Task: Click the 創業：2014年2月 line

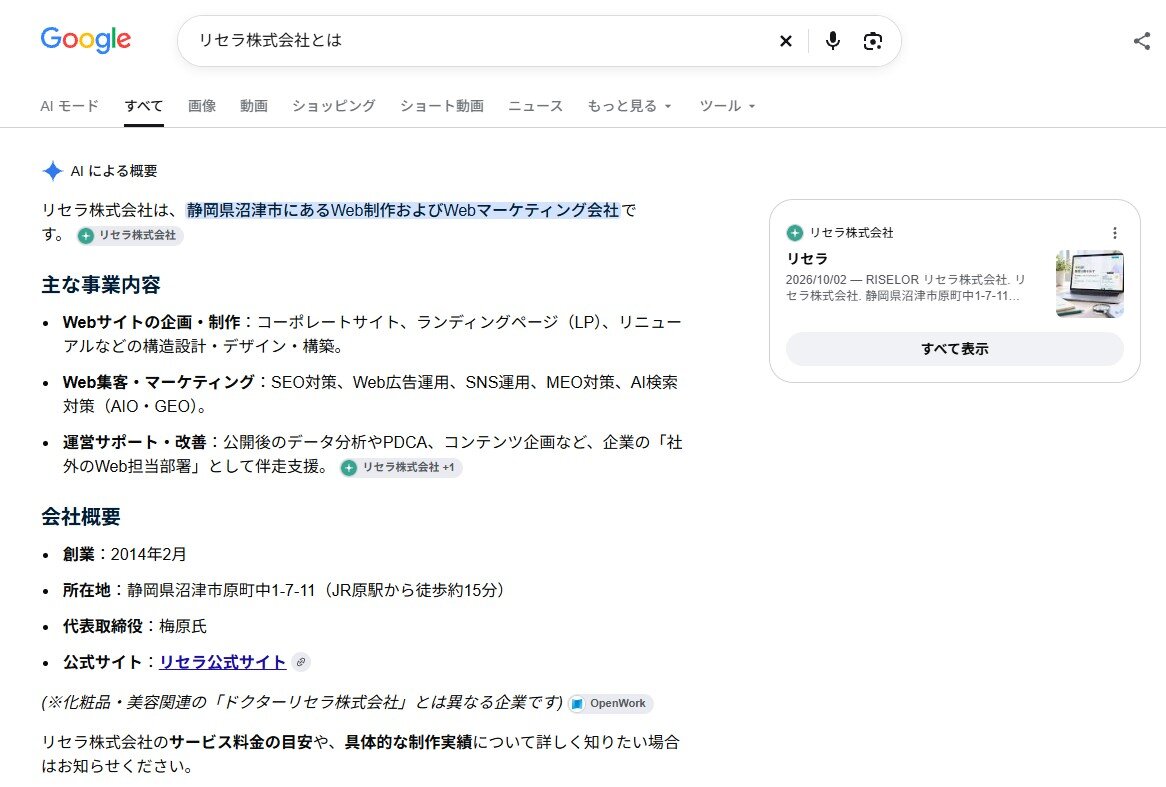Action: (124, 554)
